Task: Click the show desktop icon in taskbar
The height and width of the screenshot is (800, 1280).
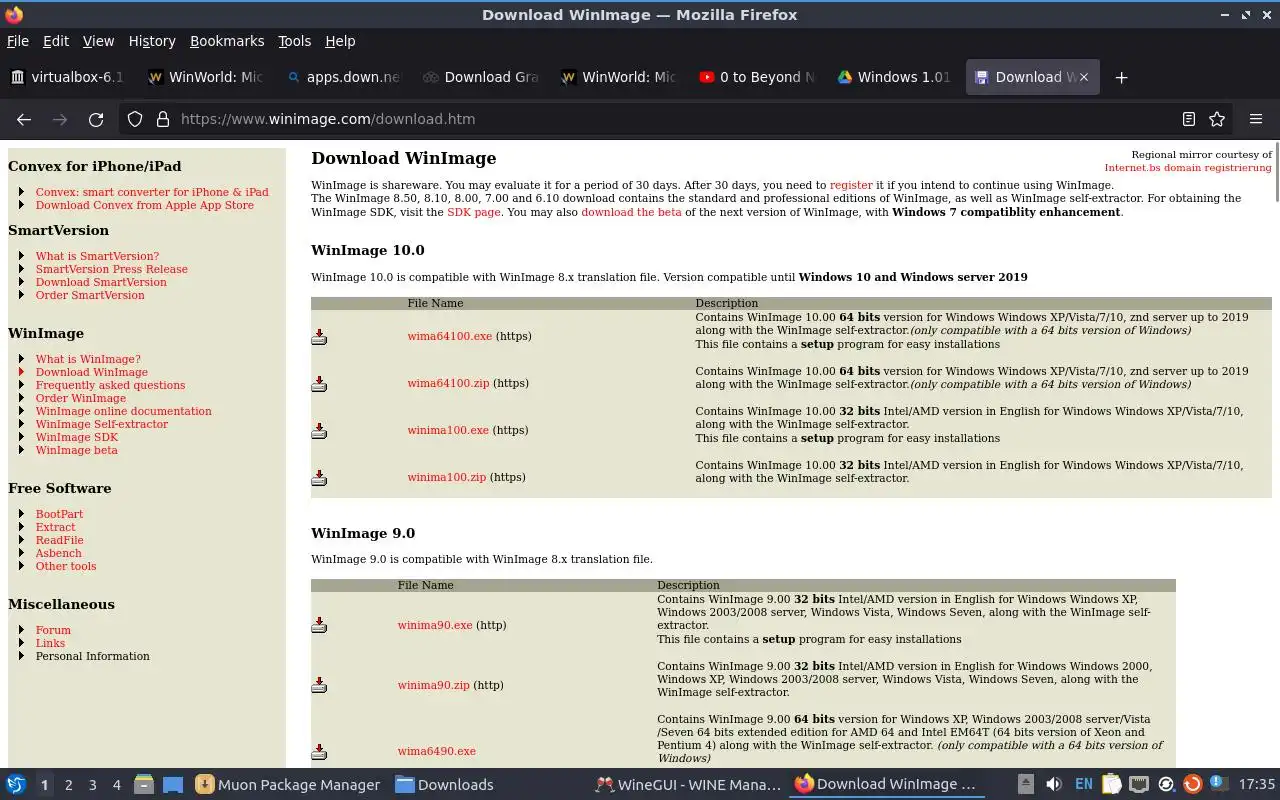Action: click(173, 784)
